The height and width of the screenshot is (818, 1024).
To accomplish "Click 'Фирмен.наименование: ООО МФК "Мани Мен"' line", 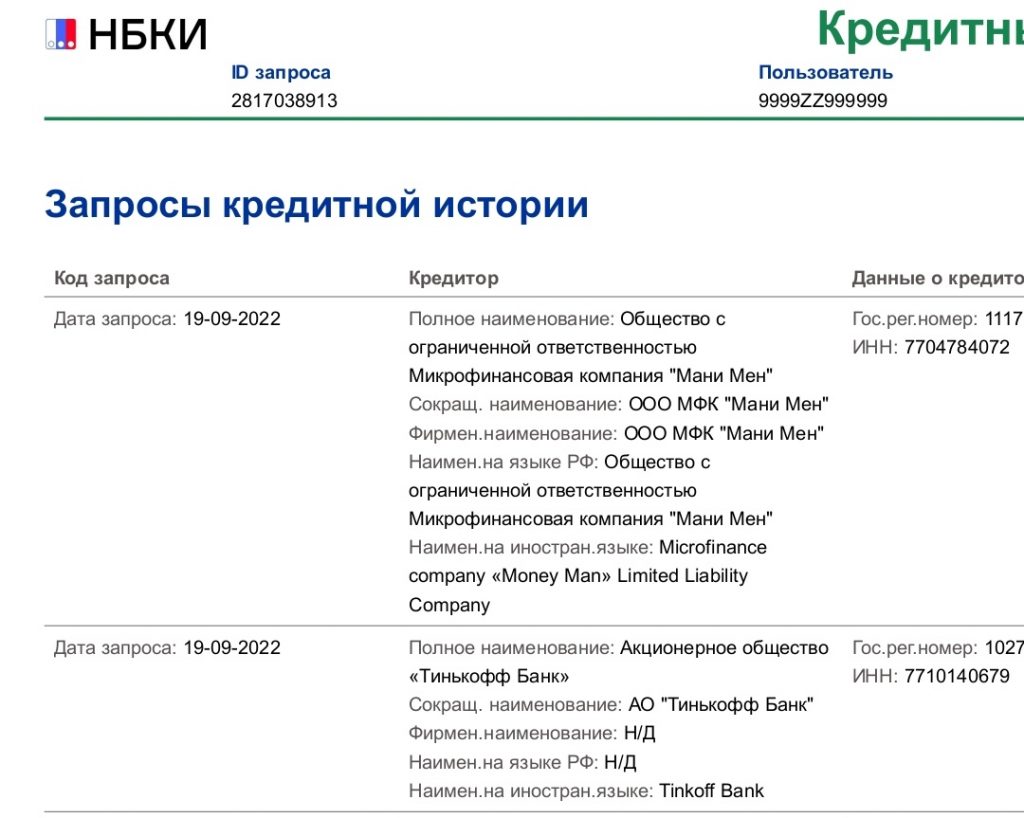I will point(616,433).
